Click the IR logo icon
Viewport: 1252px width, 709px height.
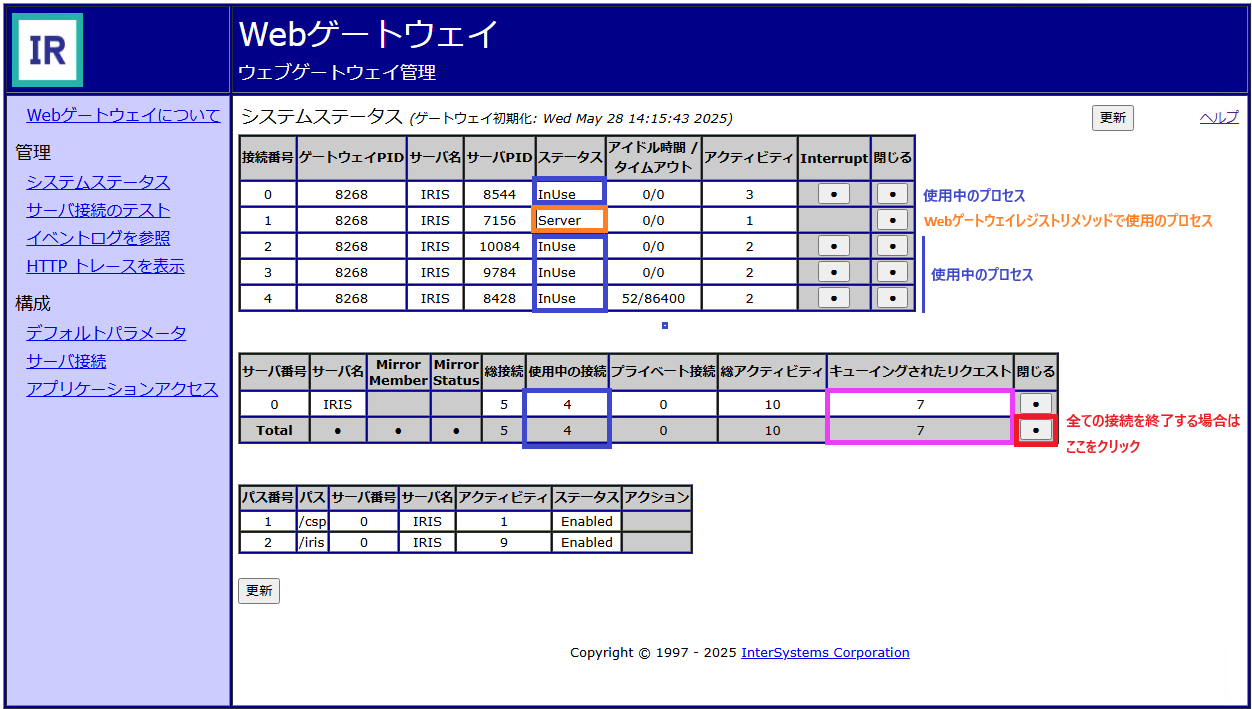[47, 50]
